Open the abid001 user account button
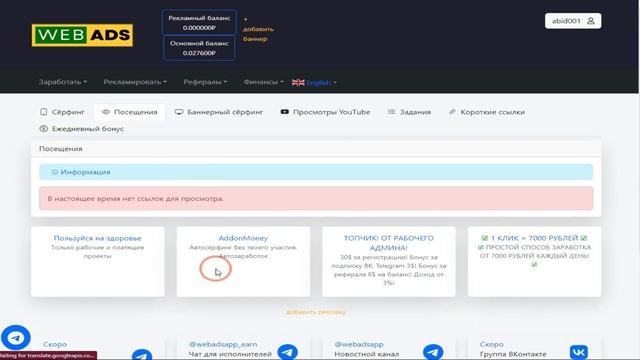This screenshot has width=640, height=360. coord(573,21)
